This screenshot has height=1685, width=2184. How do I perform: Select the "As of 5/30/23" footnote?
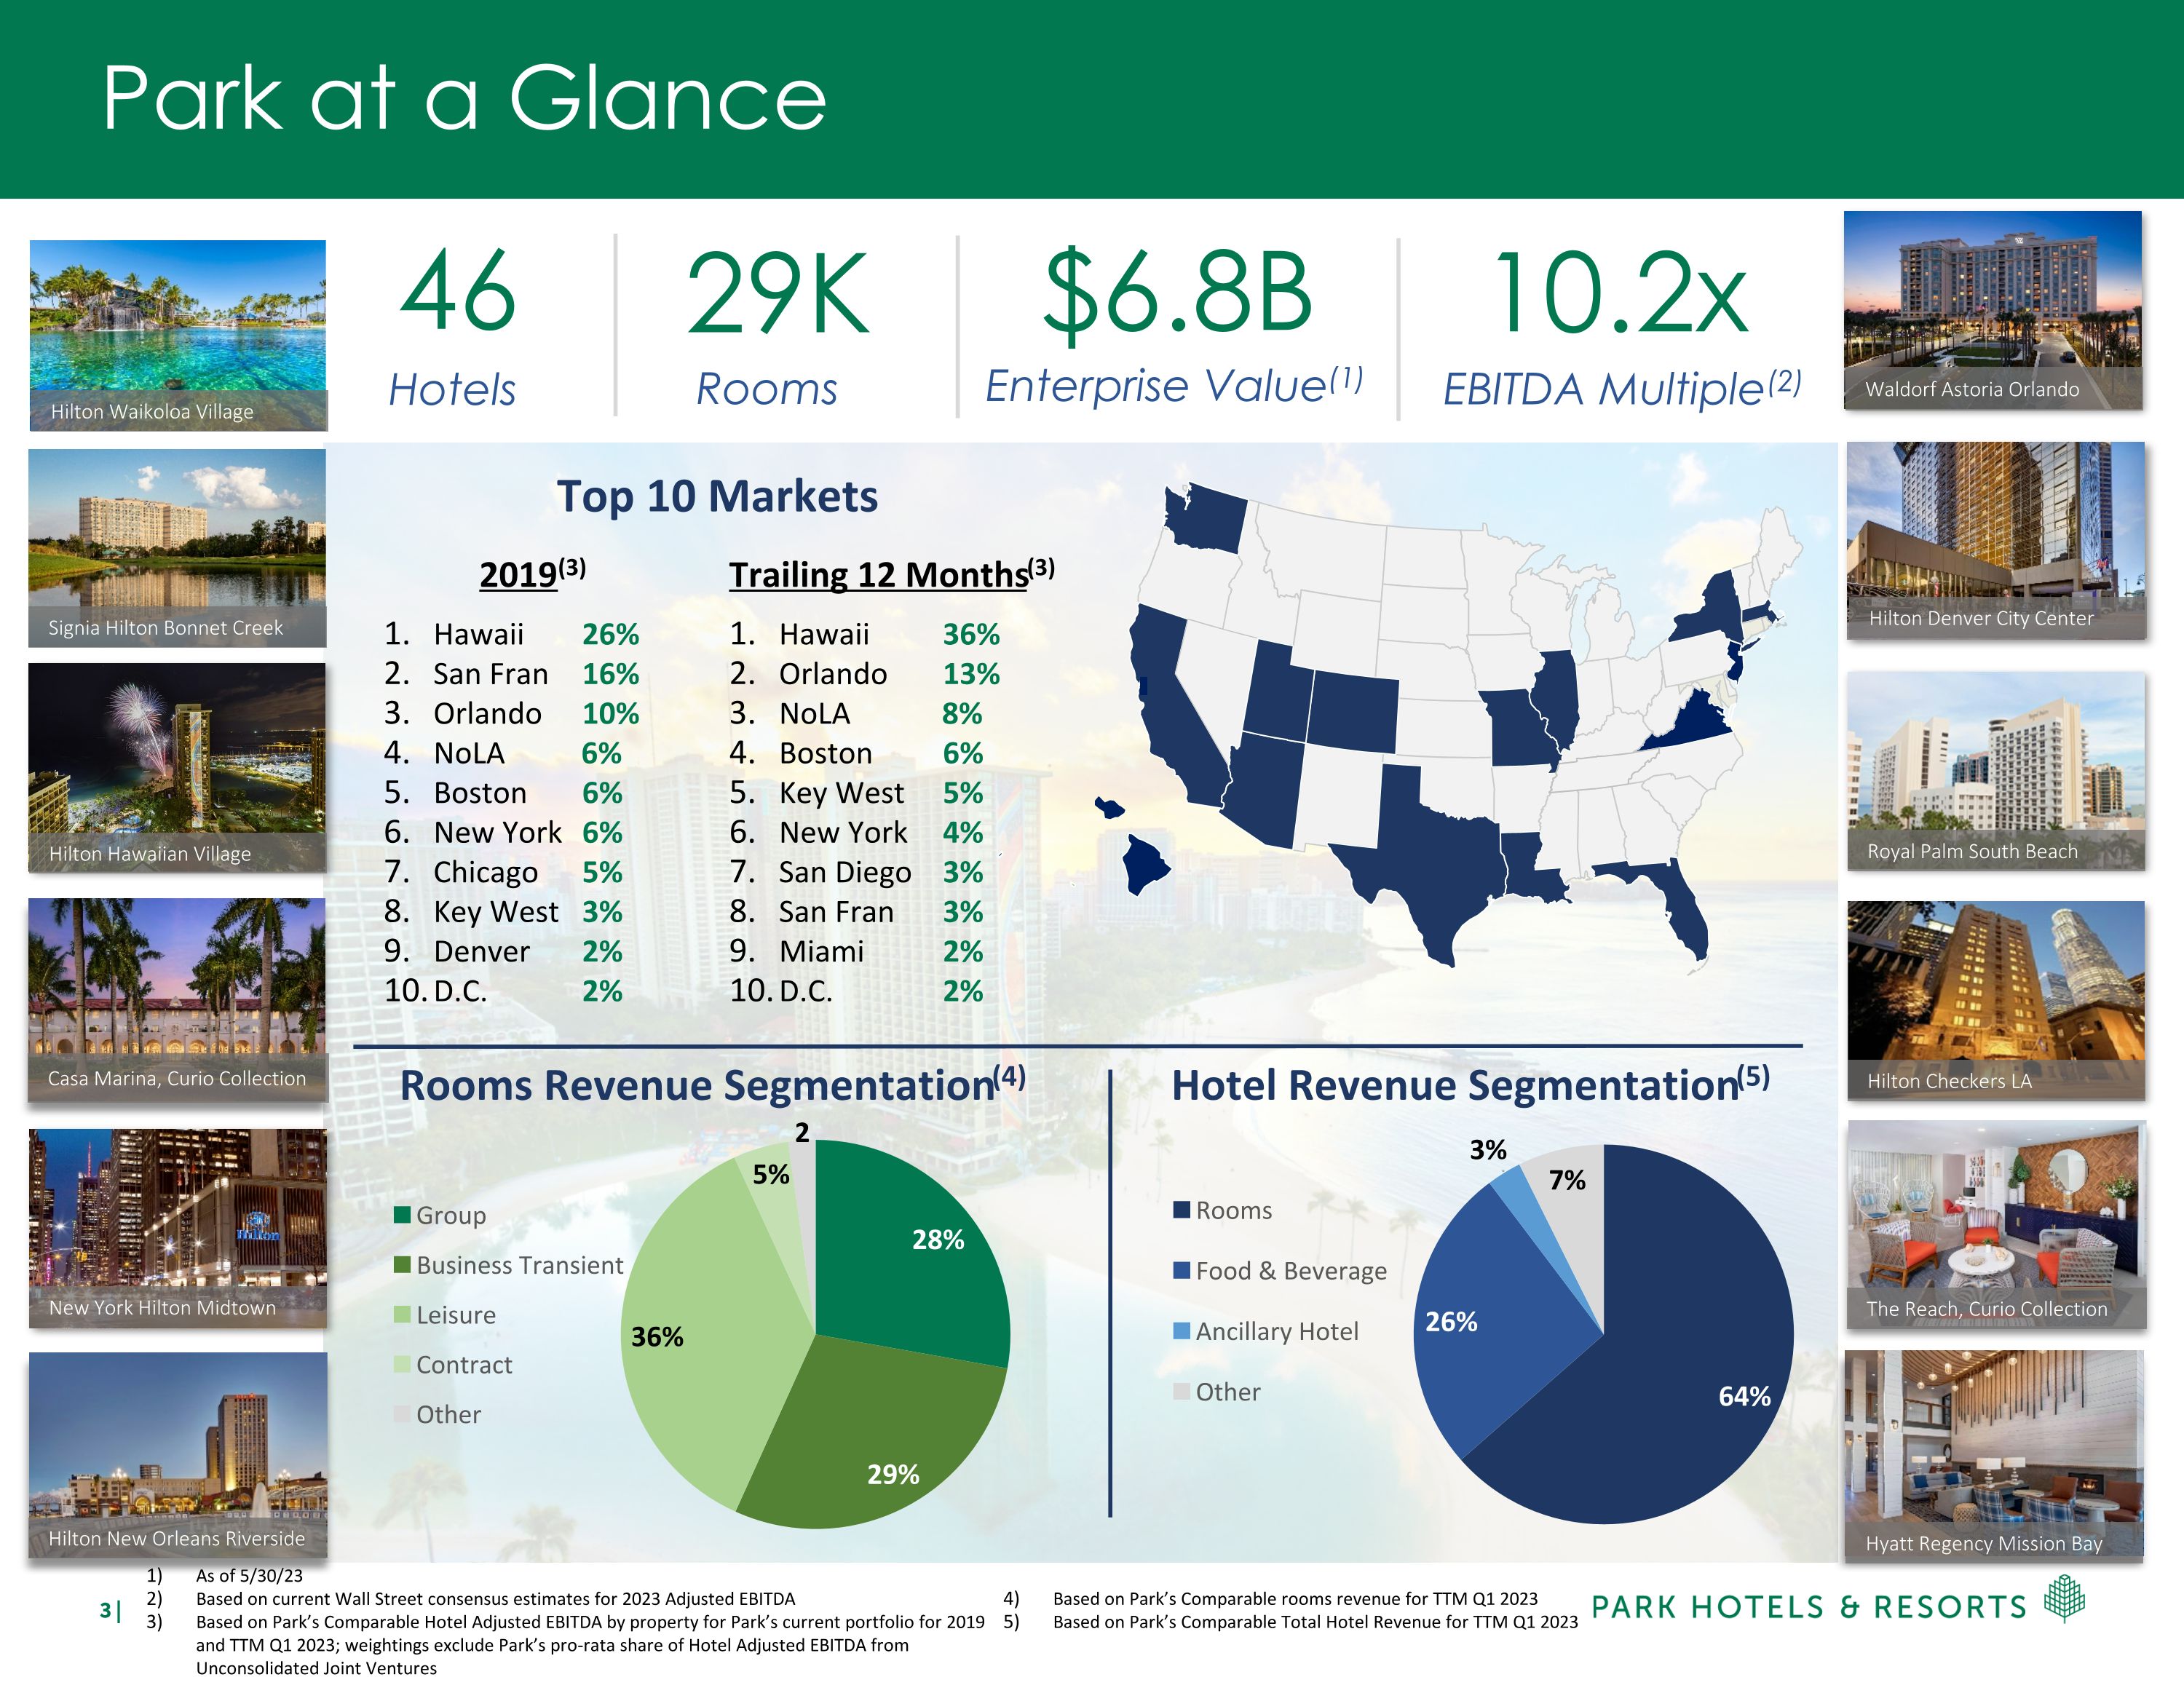(x=249, y=1576)
